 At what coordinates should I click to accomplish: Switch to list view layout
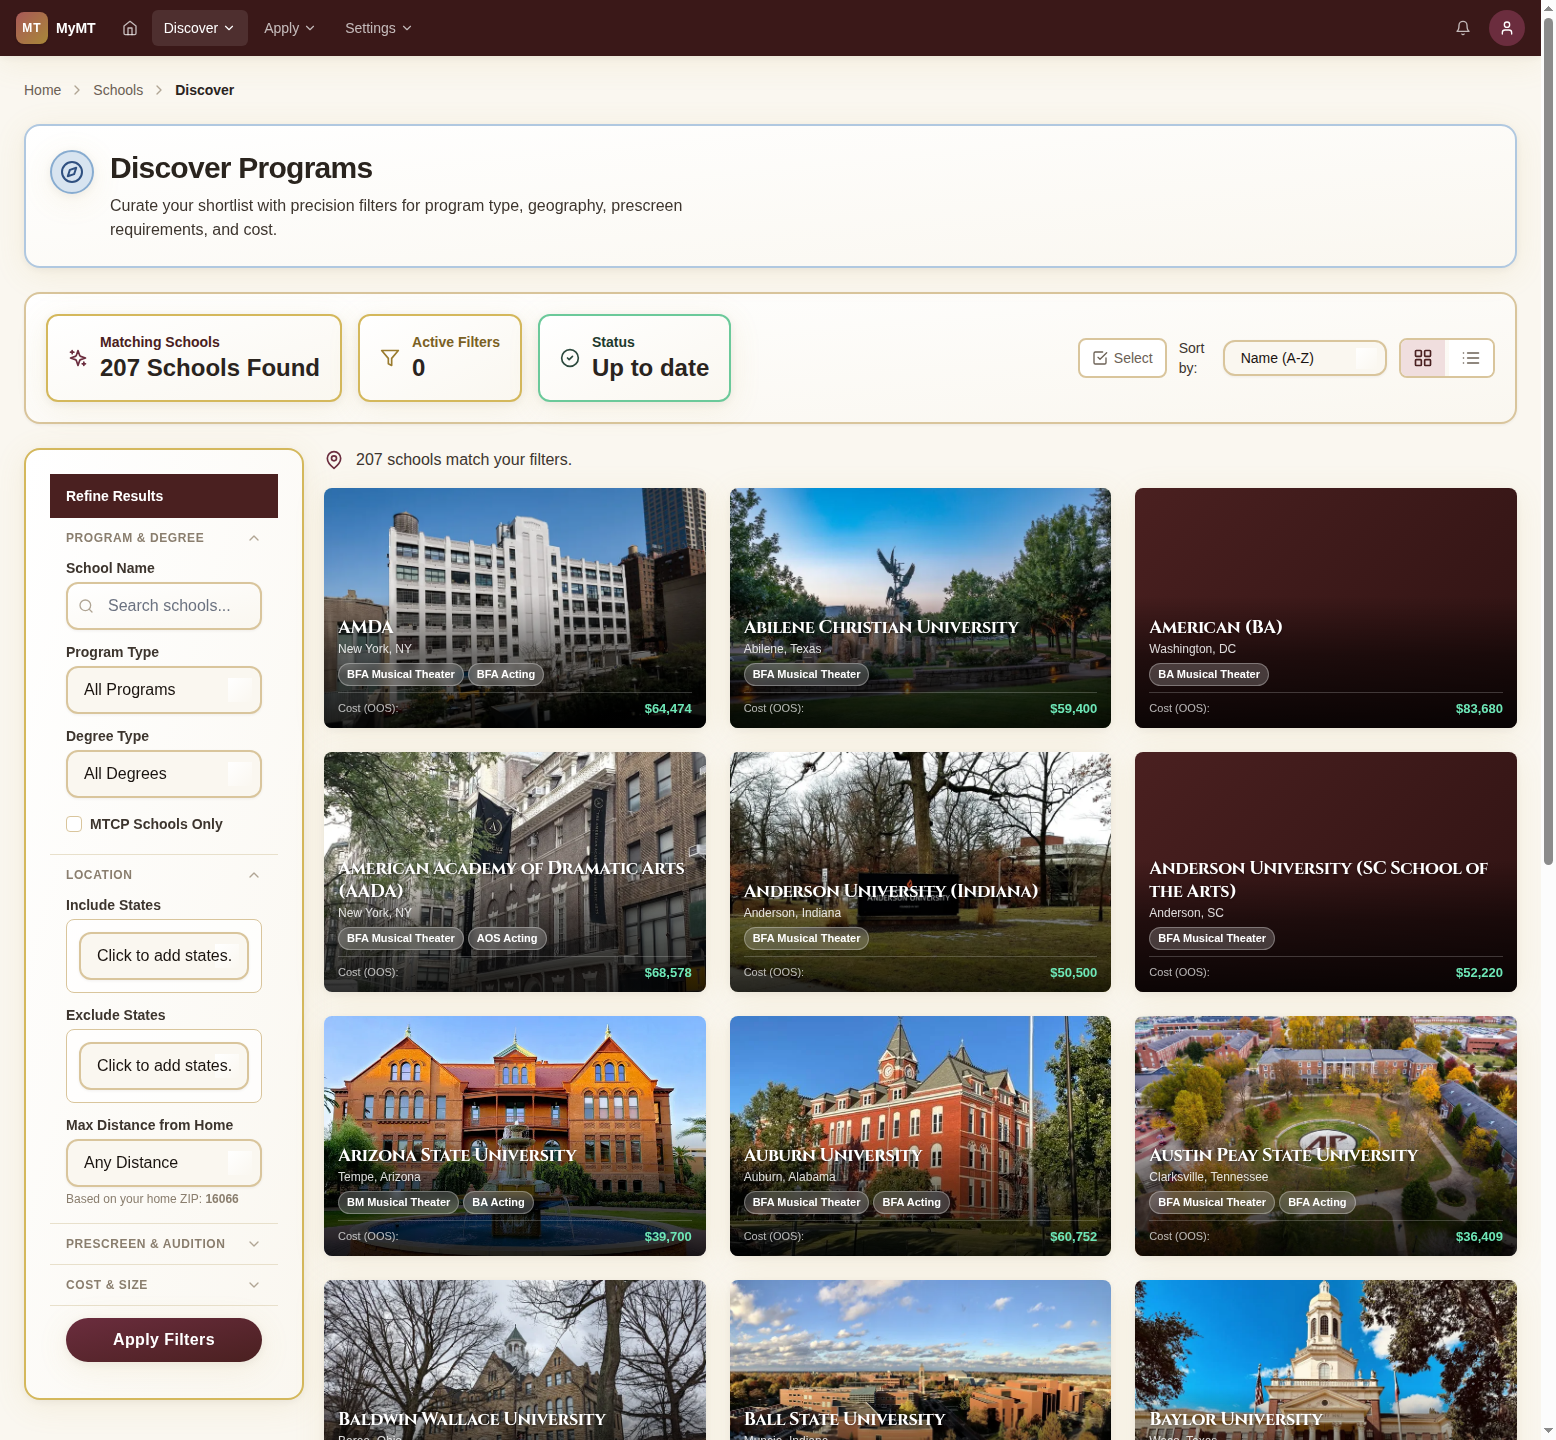[1470, 358]
